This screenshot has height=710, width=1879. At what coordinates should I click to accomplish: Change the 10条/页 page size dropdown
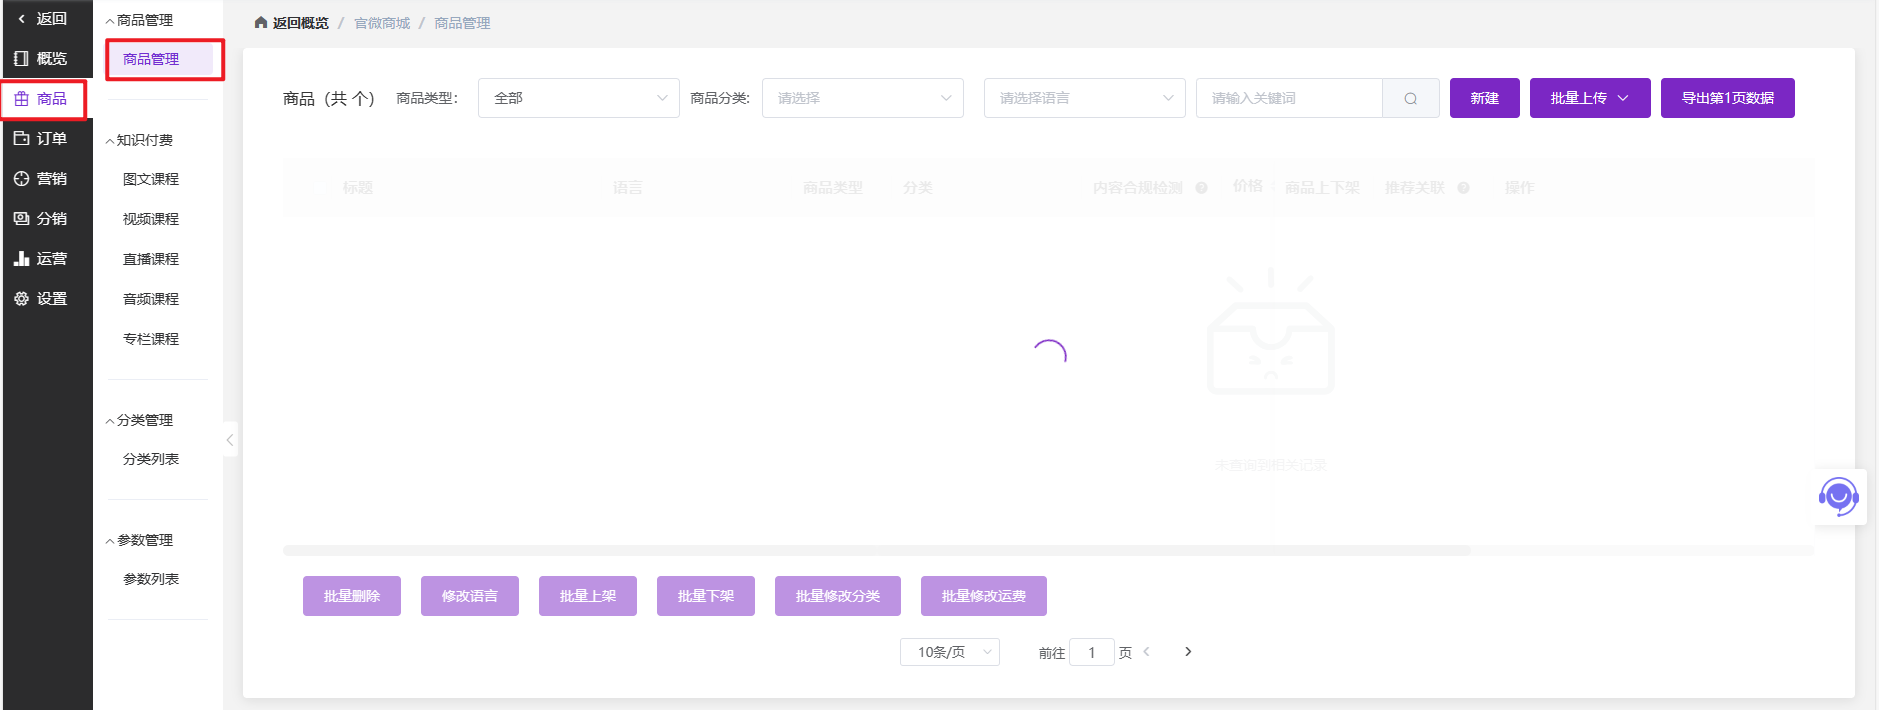[950, 652]
